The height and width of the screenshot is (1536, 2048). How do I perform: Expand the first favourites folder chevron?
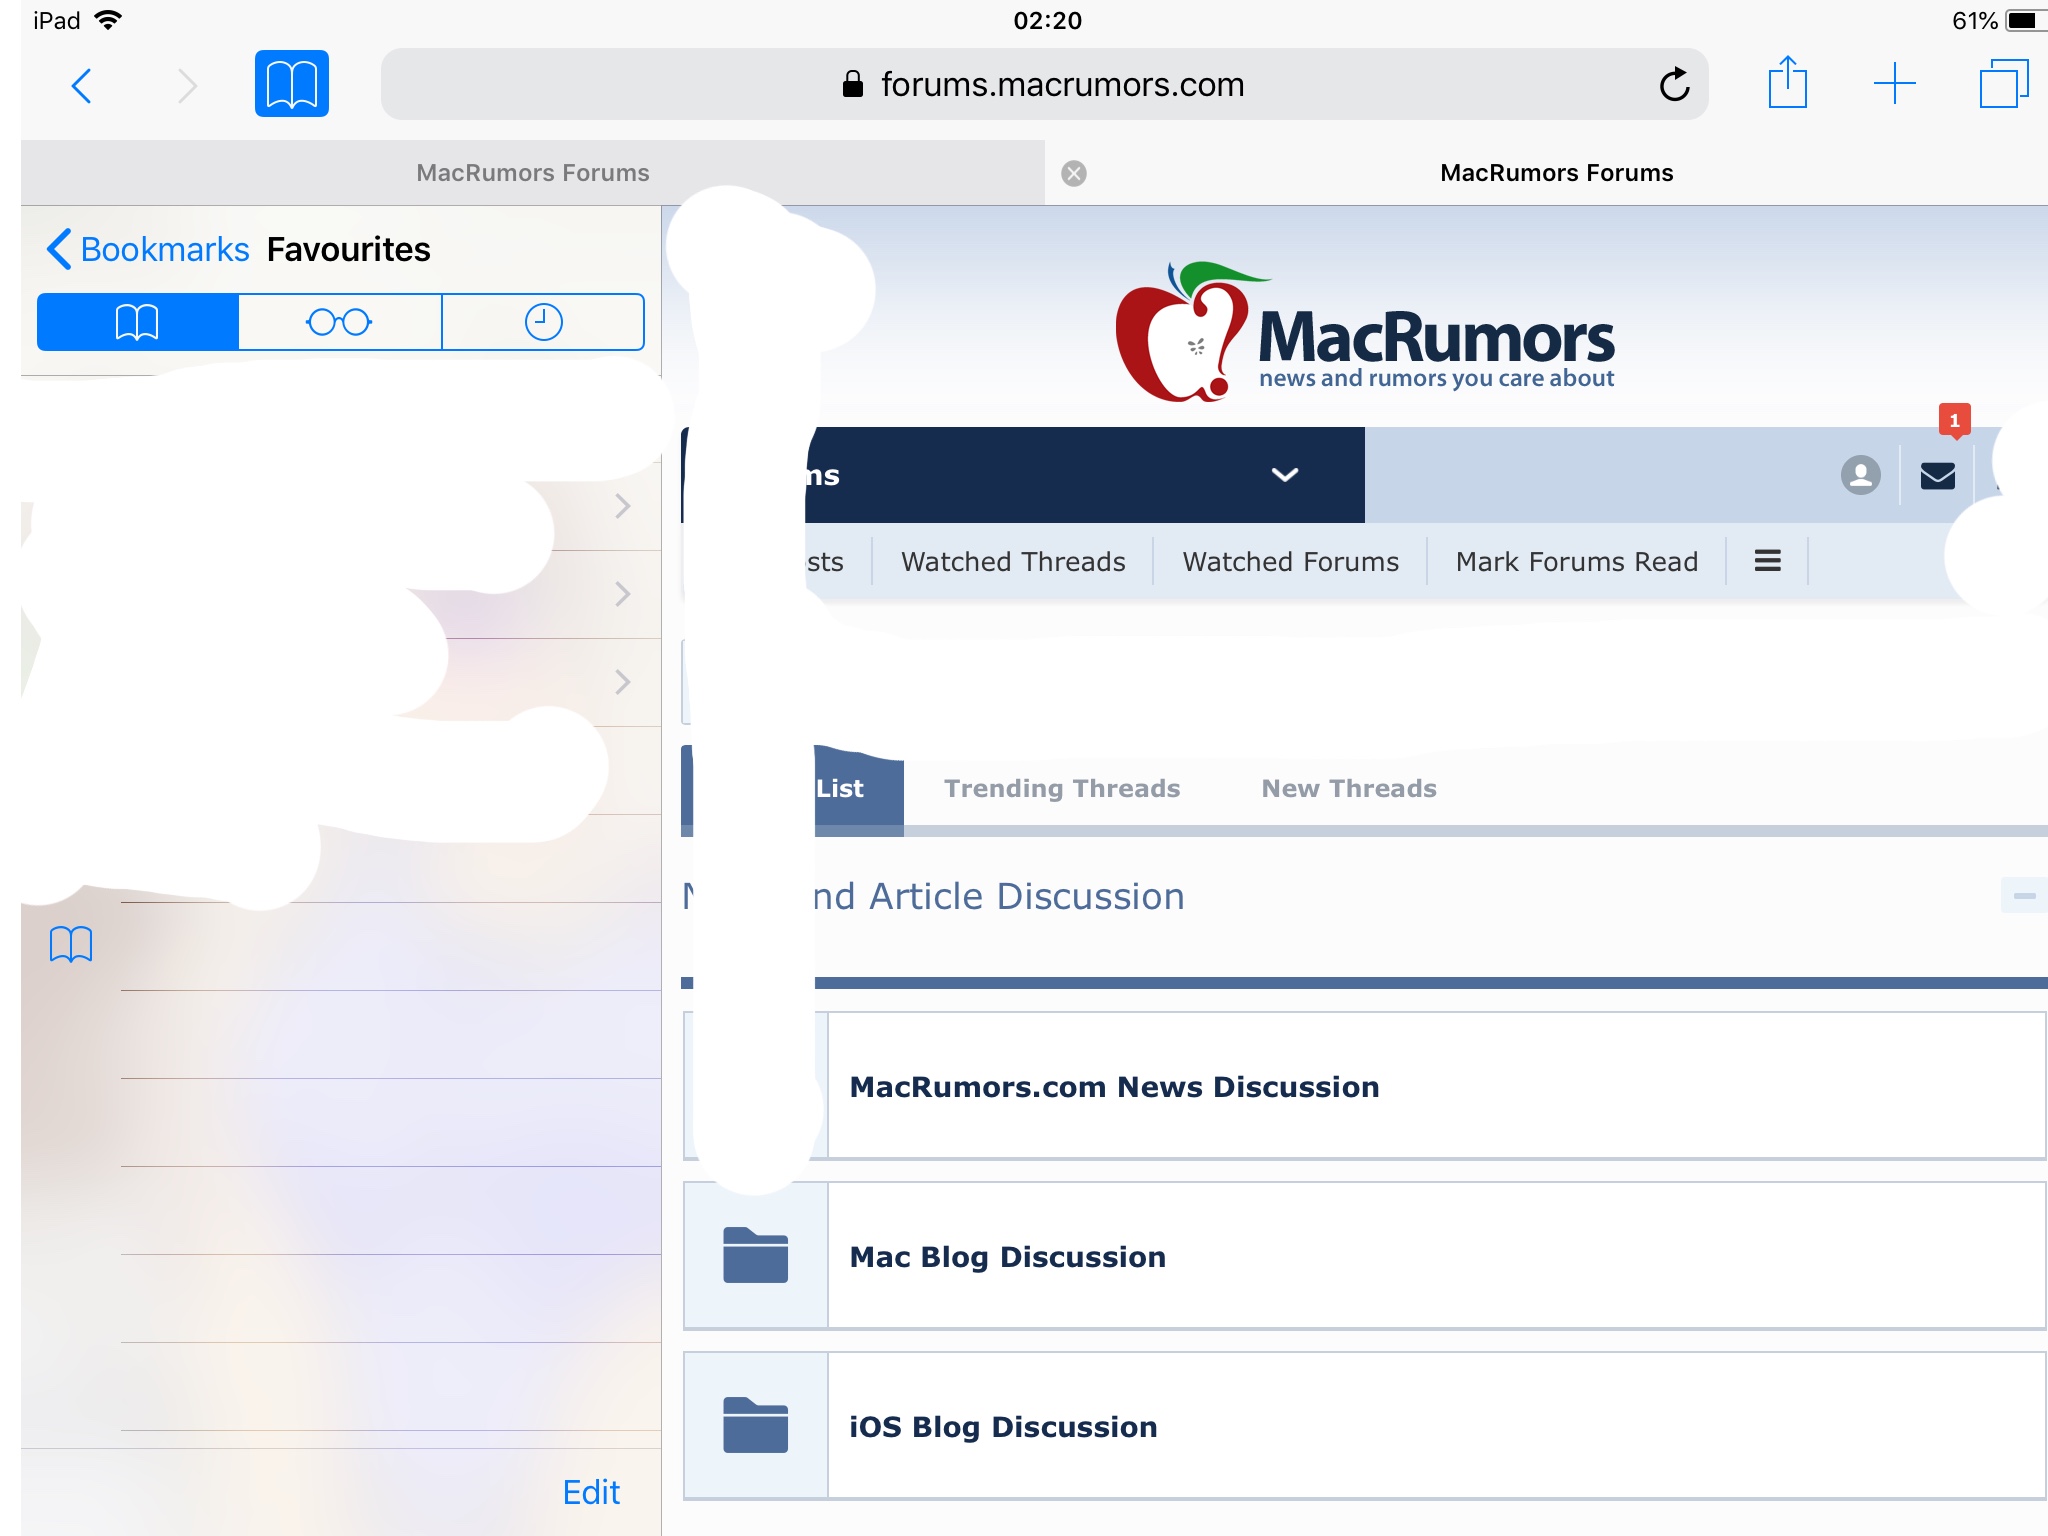tap(622, 506)
